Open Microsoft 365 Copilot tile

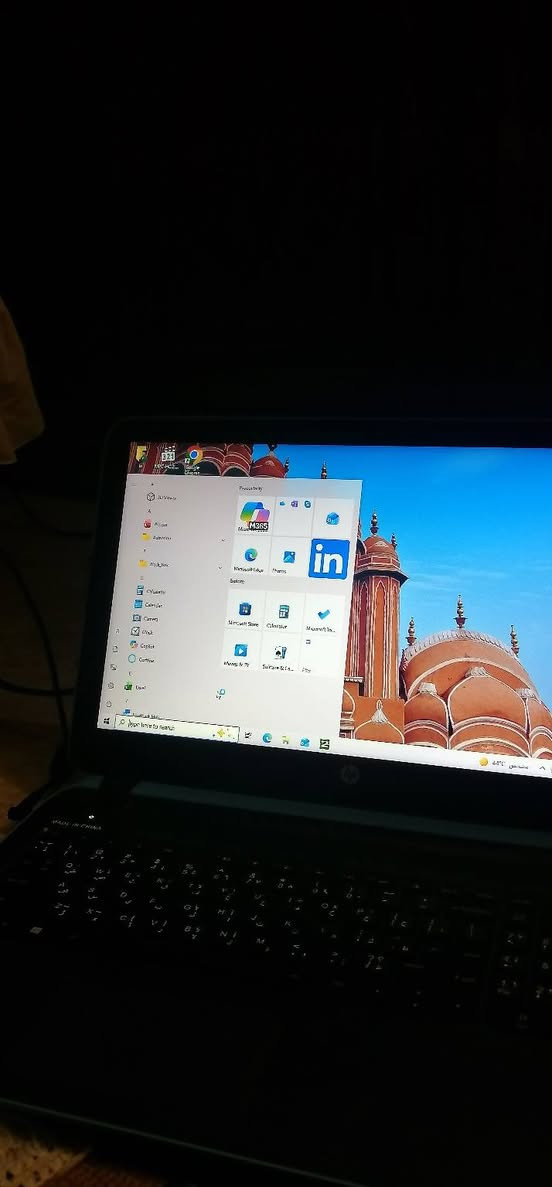(x=254, y=516)
